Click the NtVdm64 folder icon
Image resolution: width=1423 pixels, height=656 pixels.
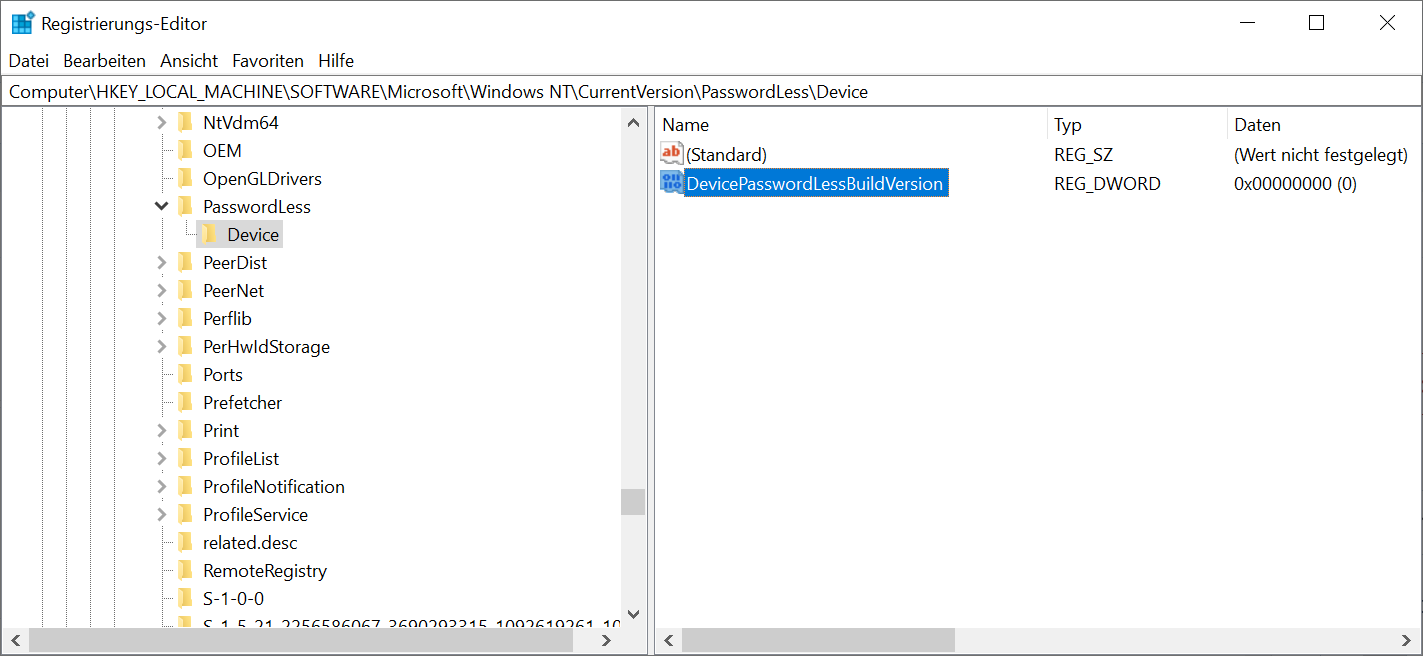[185, 123]
